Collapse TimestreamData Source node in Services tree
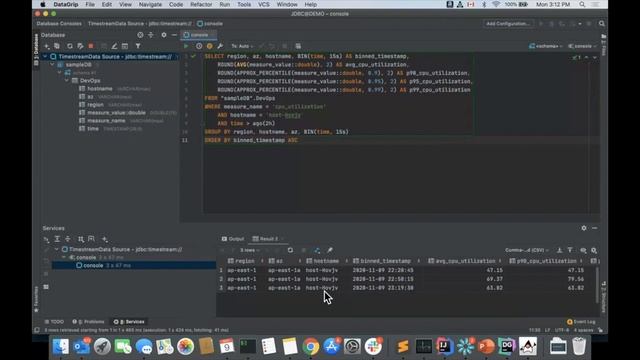The width and height of the screenshot is (640, 360). pyautogui.click(x=57, y=249)
